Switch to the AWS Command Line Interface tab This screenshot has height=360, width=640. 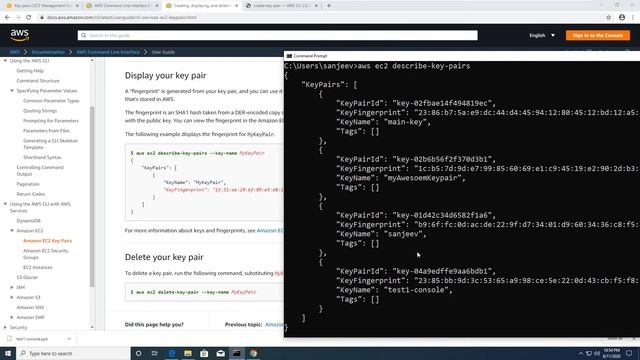pyautogui.click(x=122, y=6)
